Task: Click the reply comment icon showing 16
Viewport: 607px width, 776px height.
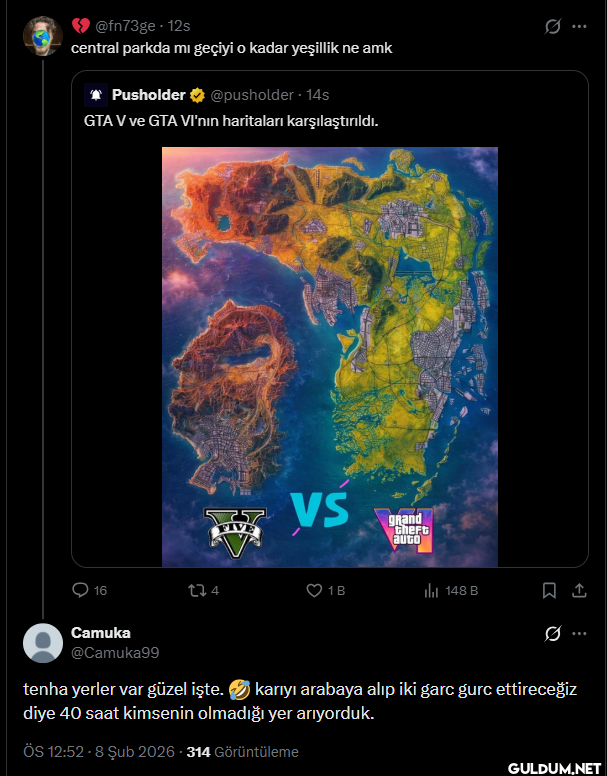Action: click(x=80, y=590)
